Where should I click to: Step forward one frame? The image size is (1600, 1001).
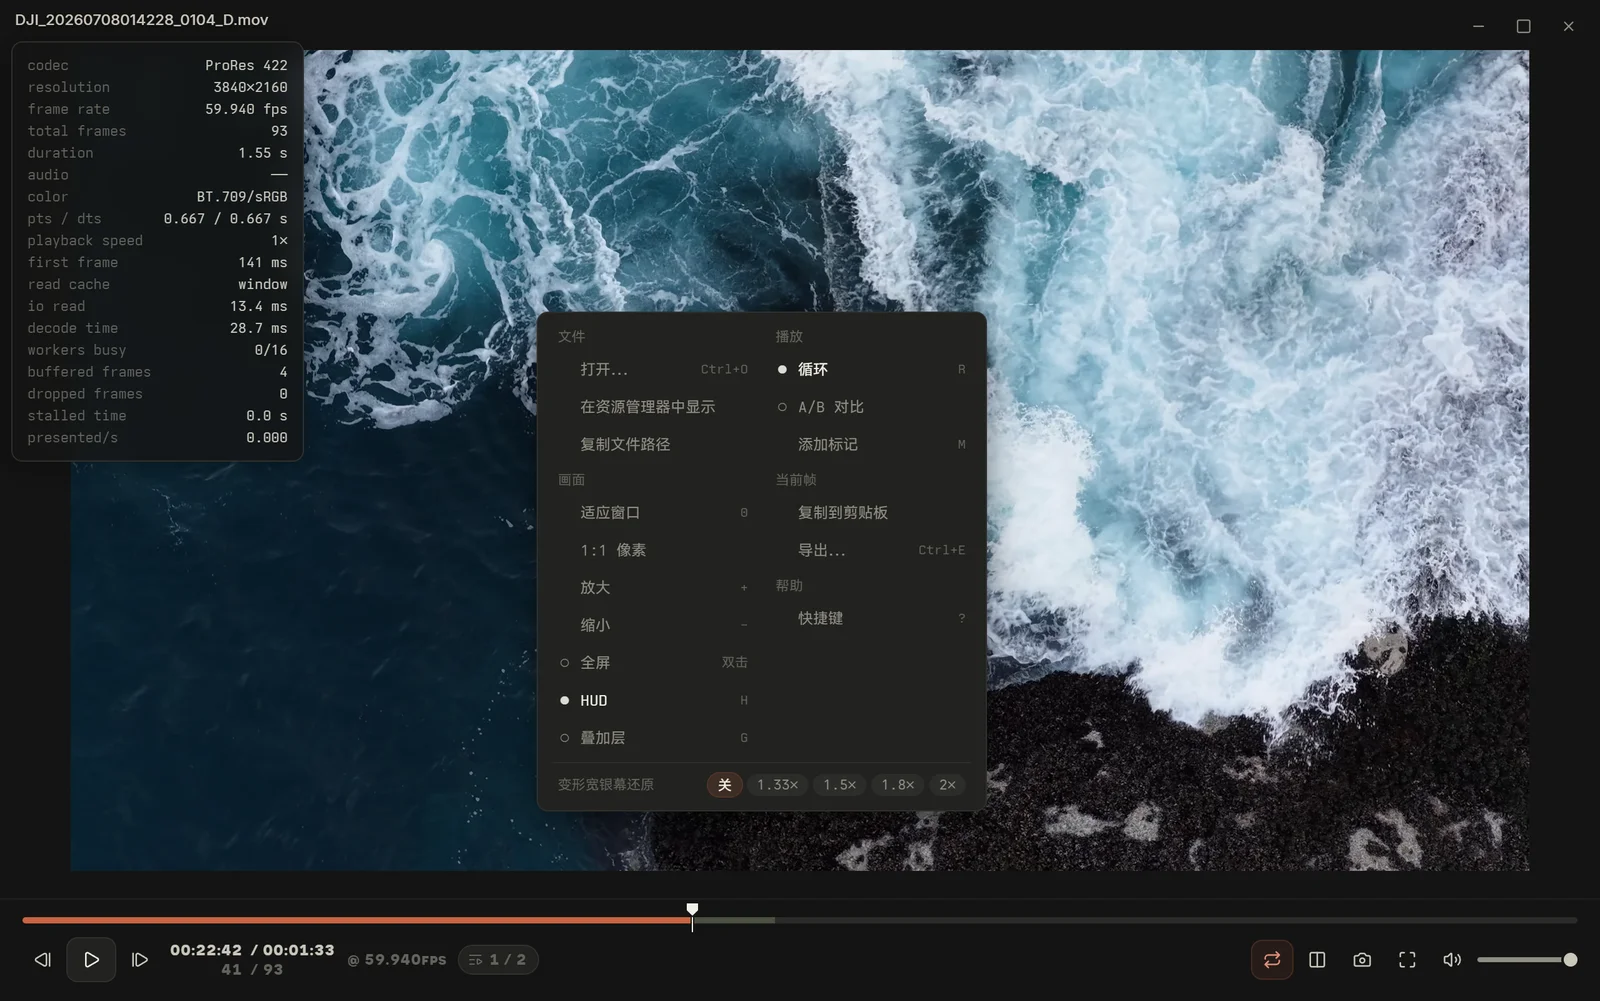(140, 960)
